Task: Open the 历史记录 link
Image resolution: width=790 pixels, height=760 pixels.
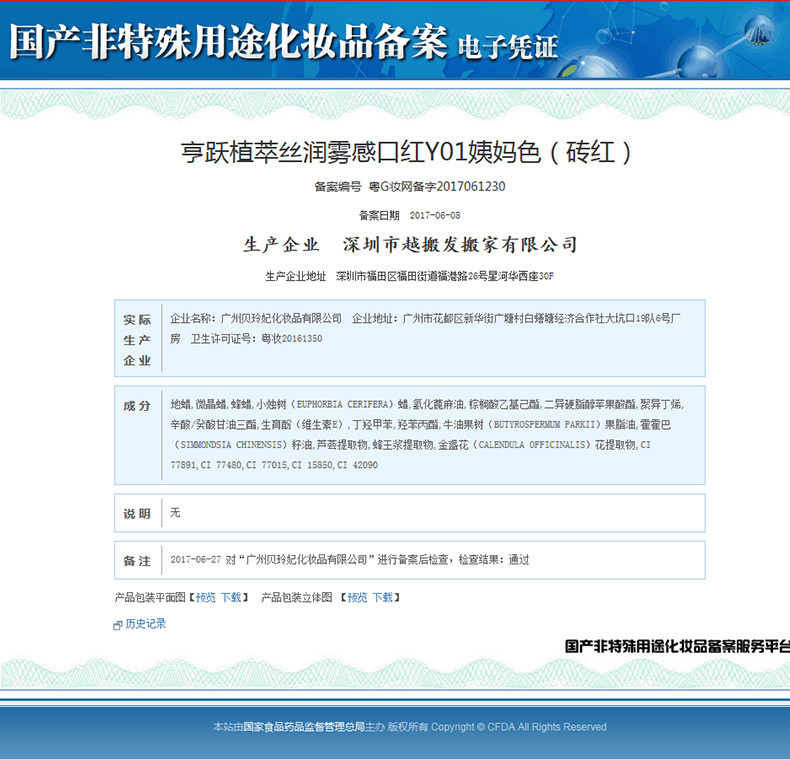Action: point(146,623)
